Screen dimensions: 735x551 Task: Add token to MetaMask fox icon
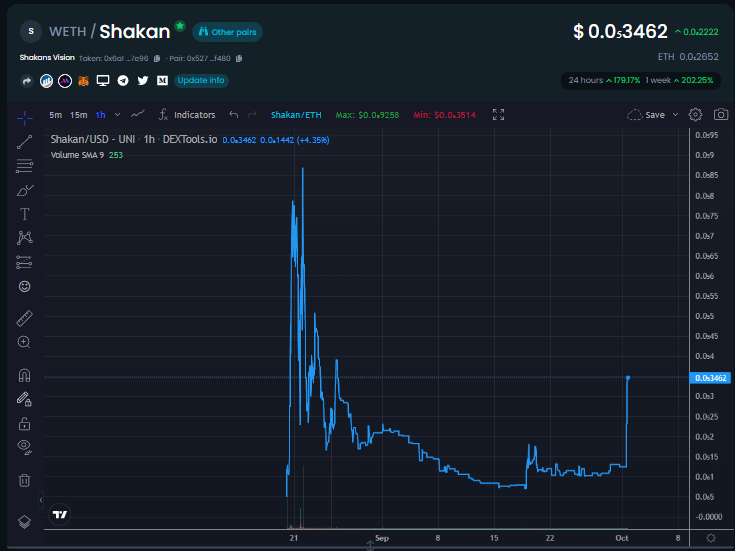click(x=83, y=81)
